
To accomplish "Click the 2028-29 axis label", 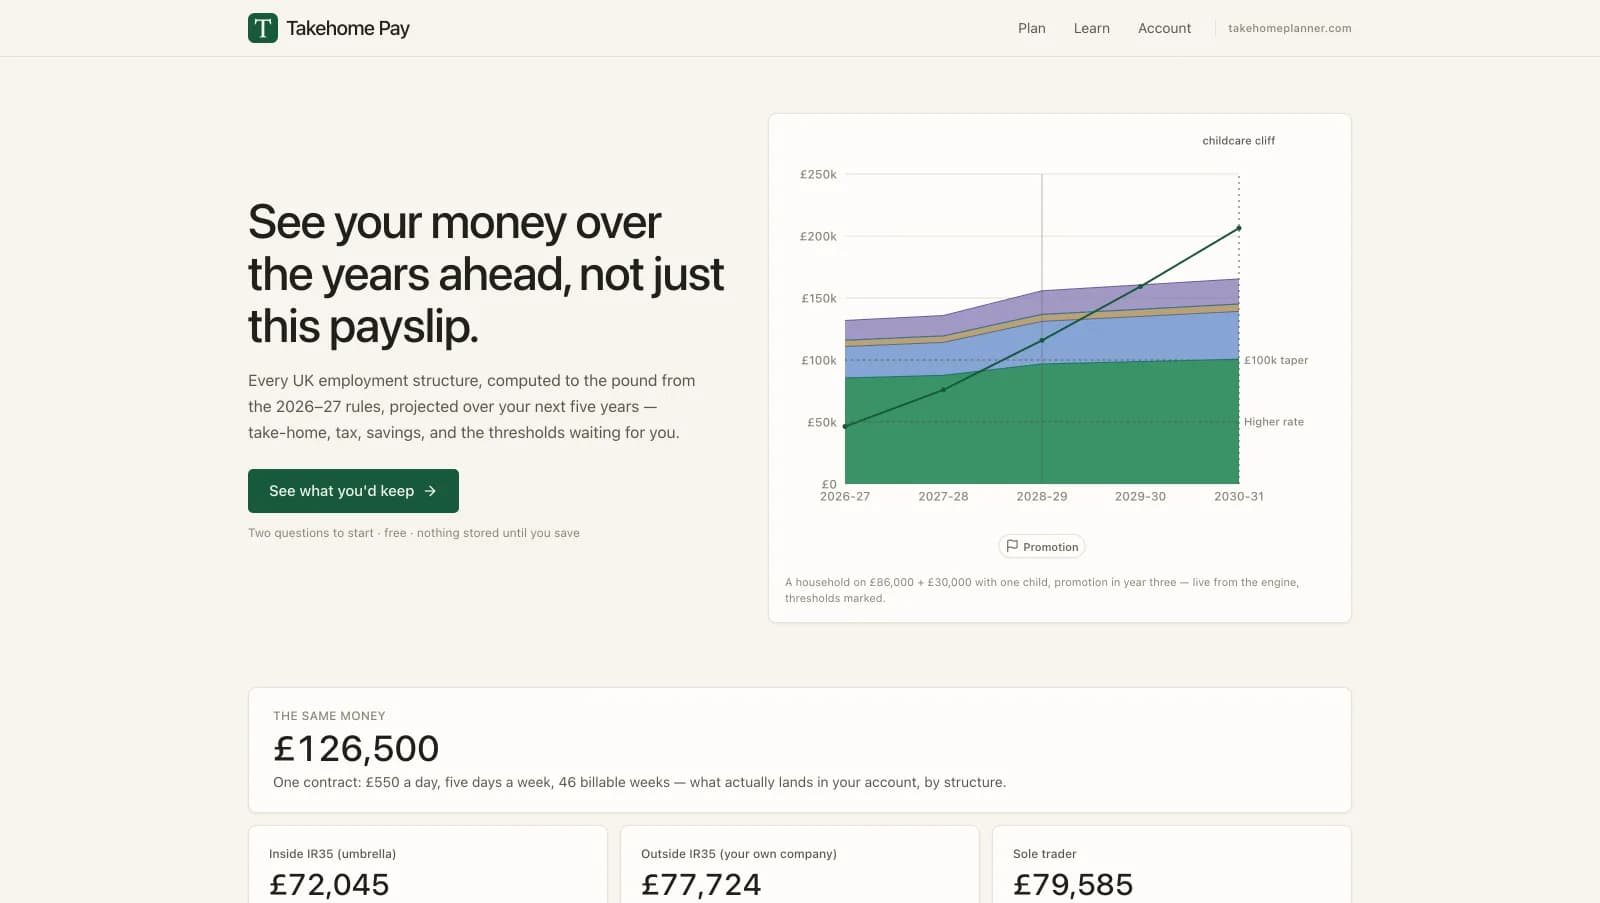I will pos(1042,496).
